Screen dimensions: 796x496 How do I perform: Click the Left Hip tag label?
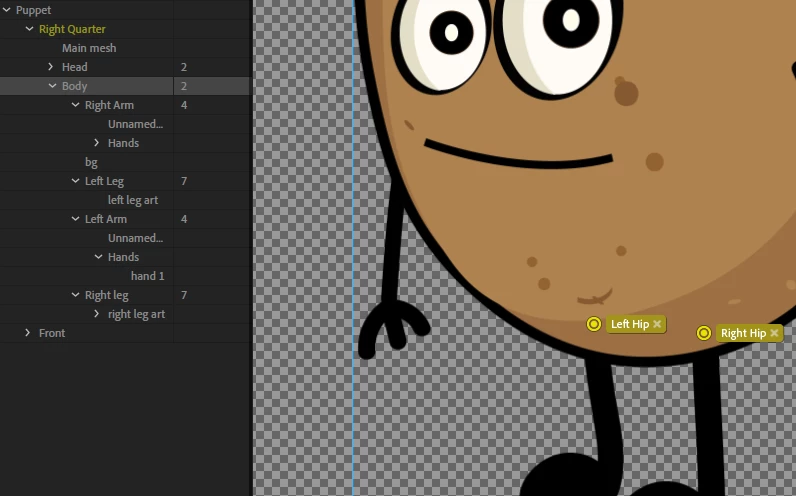[x=630, y=324]
